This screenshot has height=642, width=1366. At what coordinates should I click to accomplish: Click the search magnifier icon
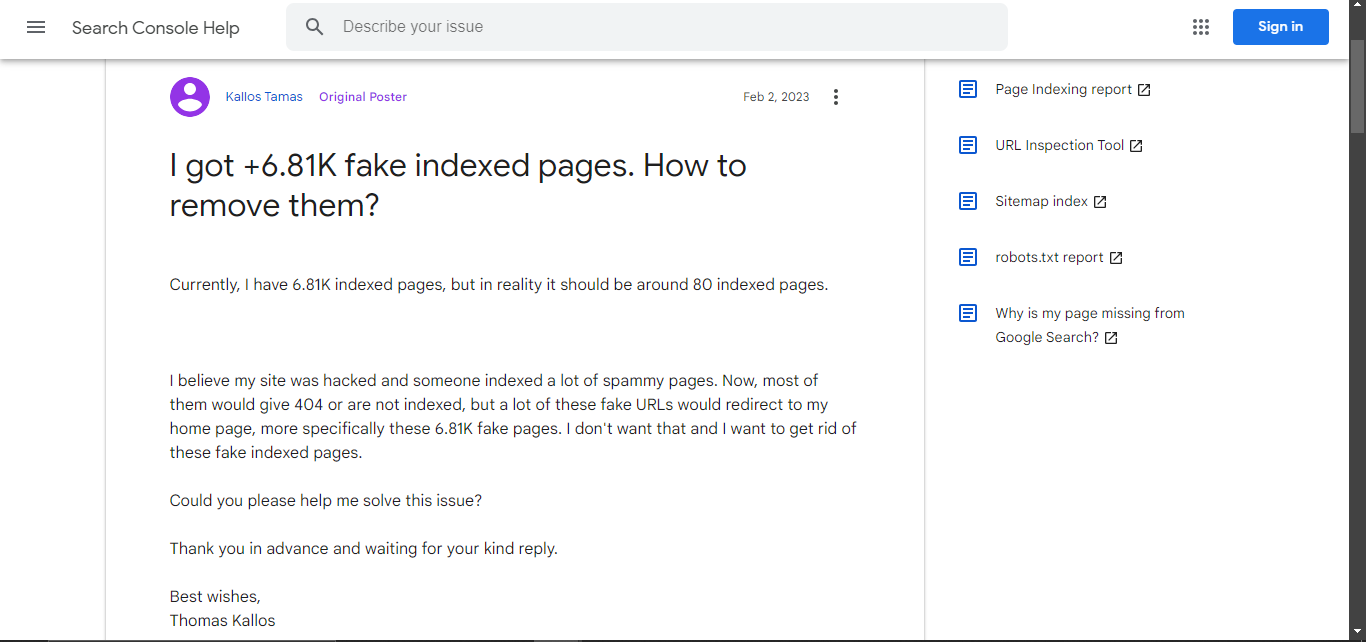point(315,27)
